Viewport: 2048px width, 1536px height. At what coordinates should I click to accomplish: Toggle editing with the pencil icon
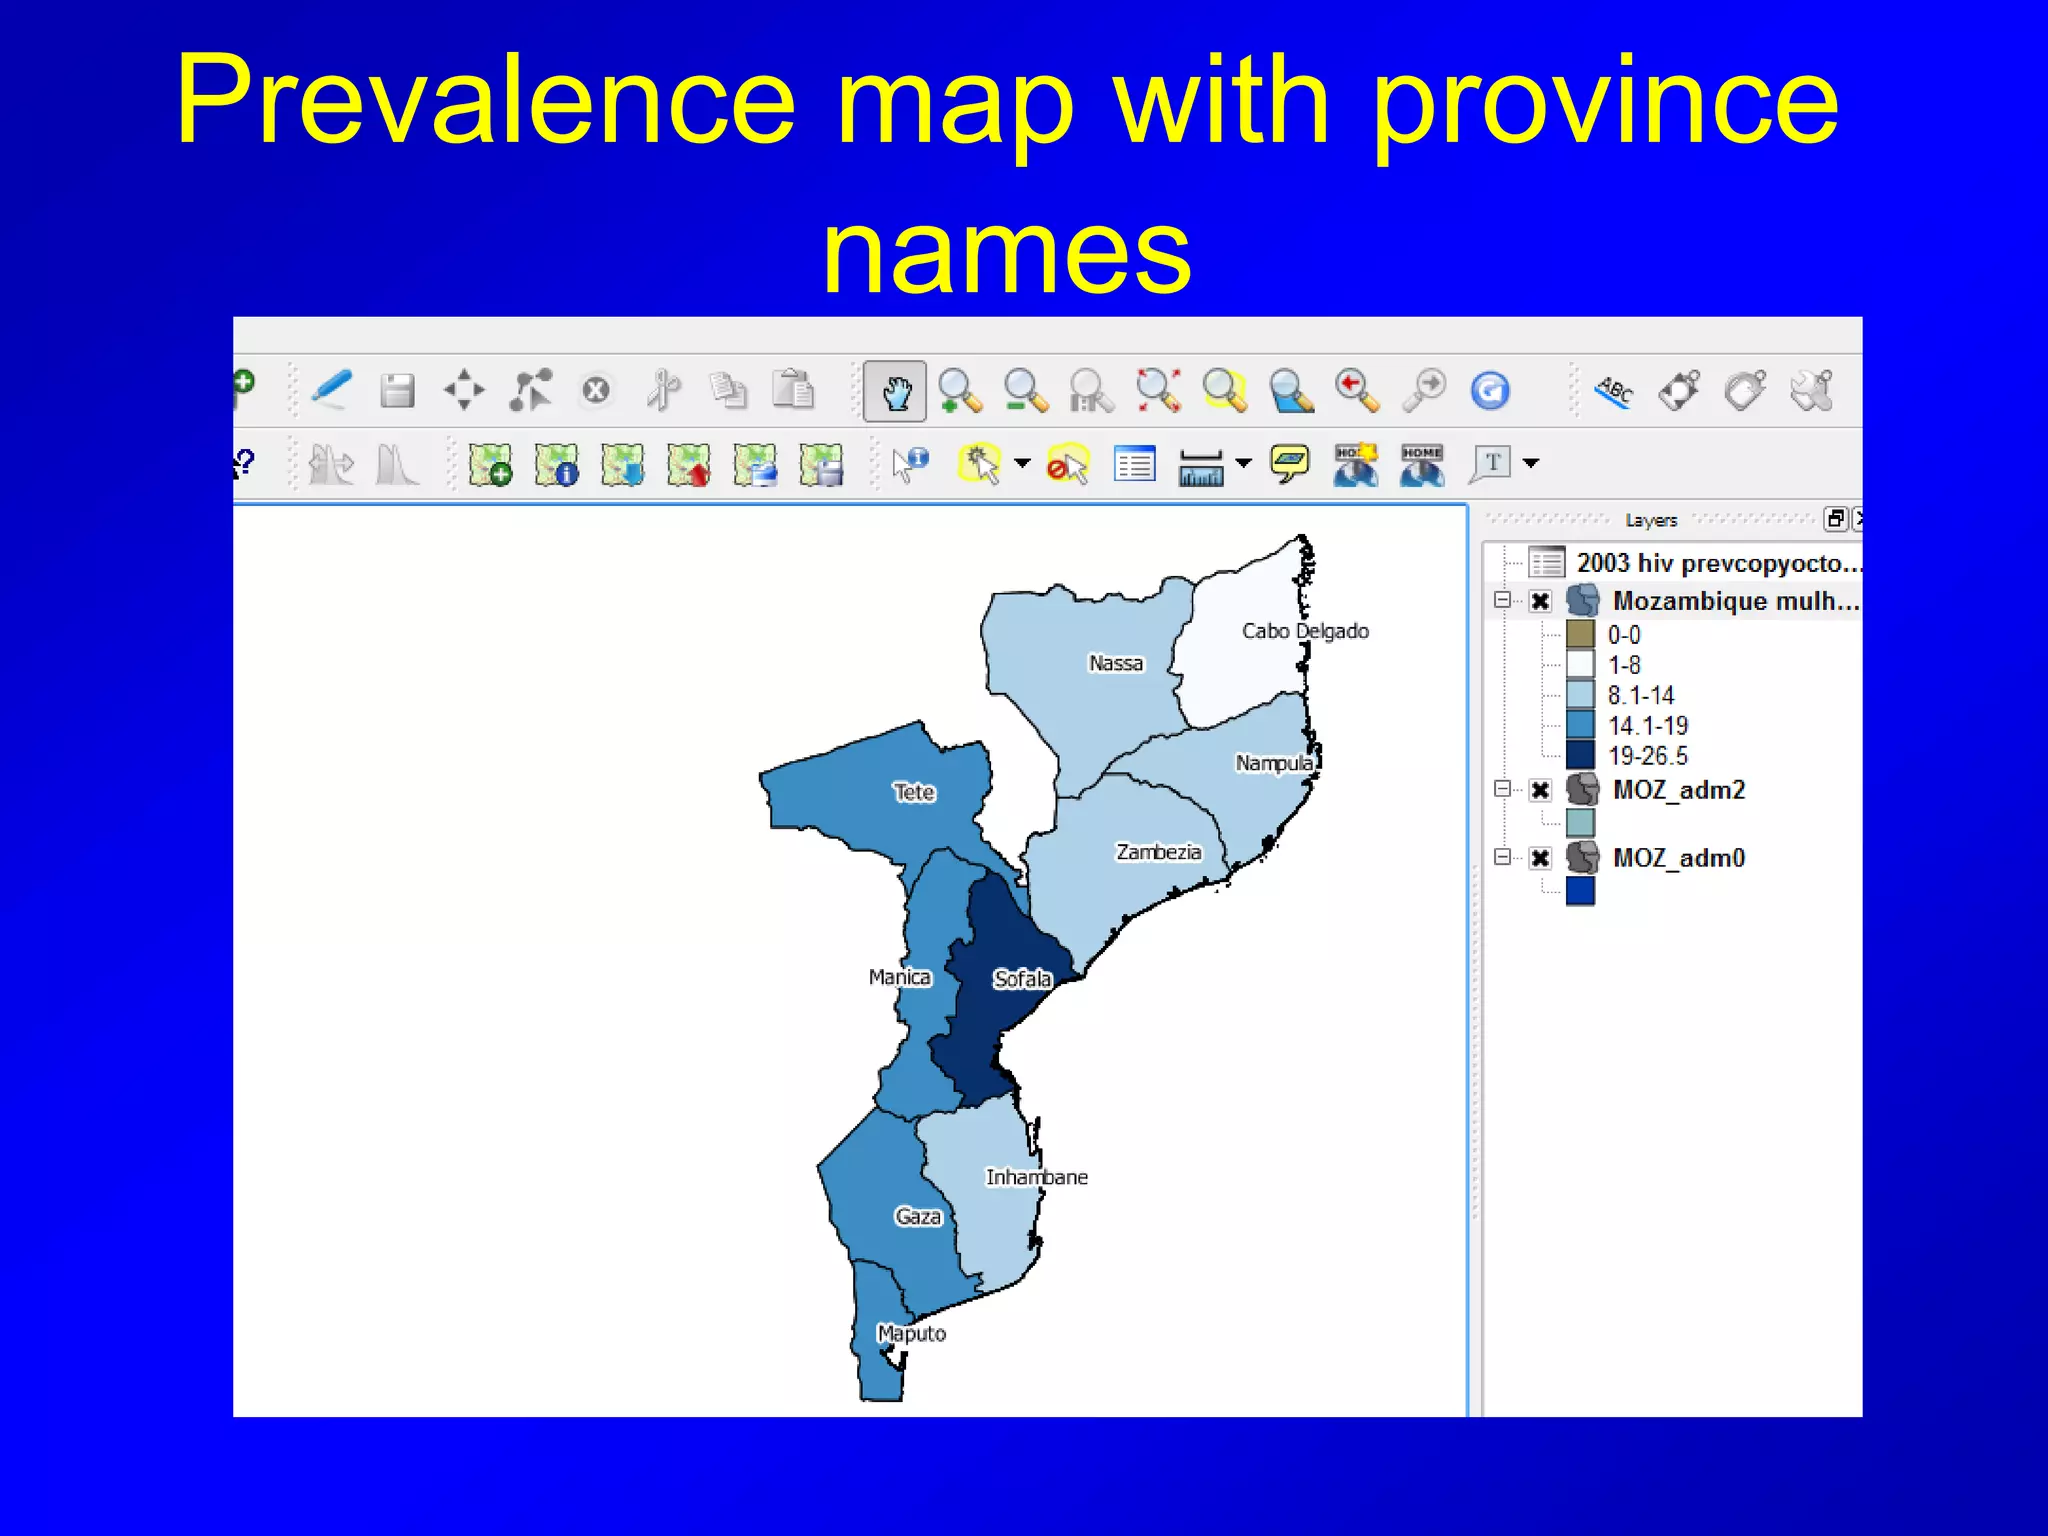coord(331,390)
